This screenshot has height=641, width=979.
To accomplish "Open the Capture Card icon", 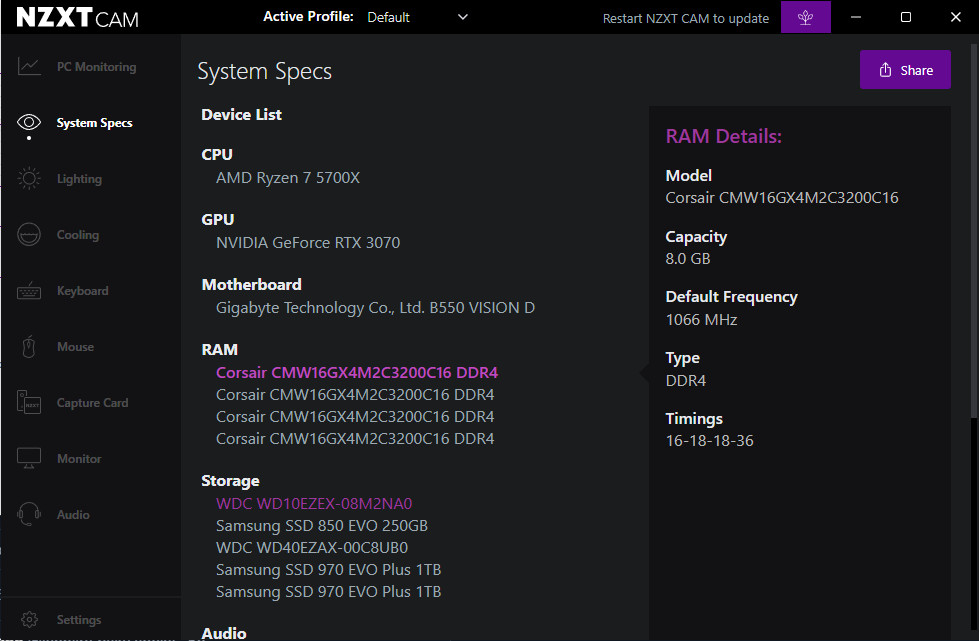I will [29, 403].
